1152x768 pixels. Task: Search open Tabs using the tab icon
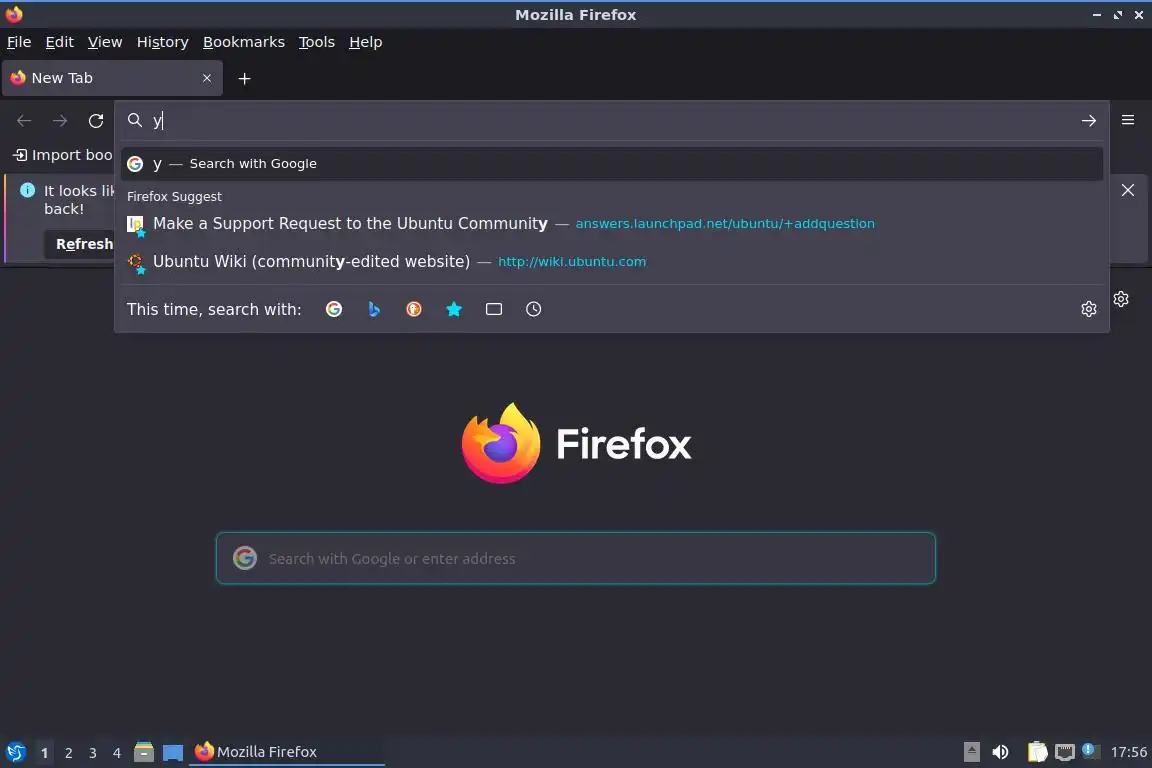494,309
